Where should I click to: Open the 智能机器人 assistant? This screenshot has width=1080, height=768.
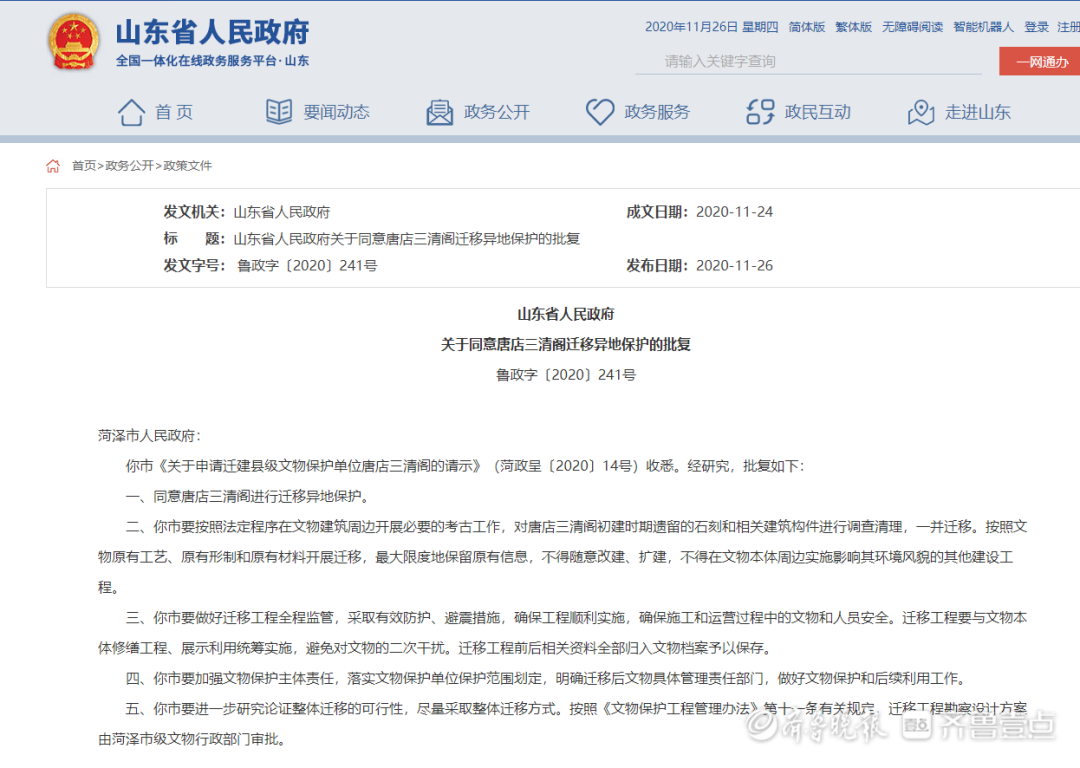click(983, 27)
